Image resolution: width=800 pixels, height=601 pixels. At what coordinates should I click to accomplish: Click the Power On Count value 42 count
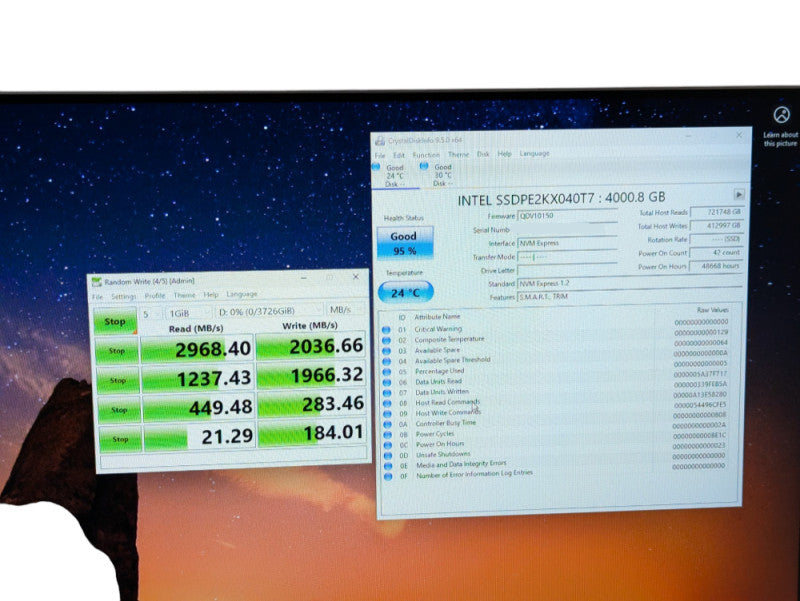(716, 253)
